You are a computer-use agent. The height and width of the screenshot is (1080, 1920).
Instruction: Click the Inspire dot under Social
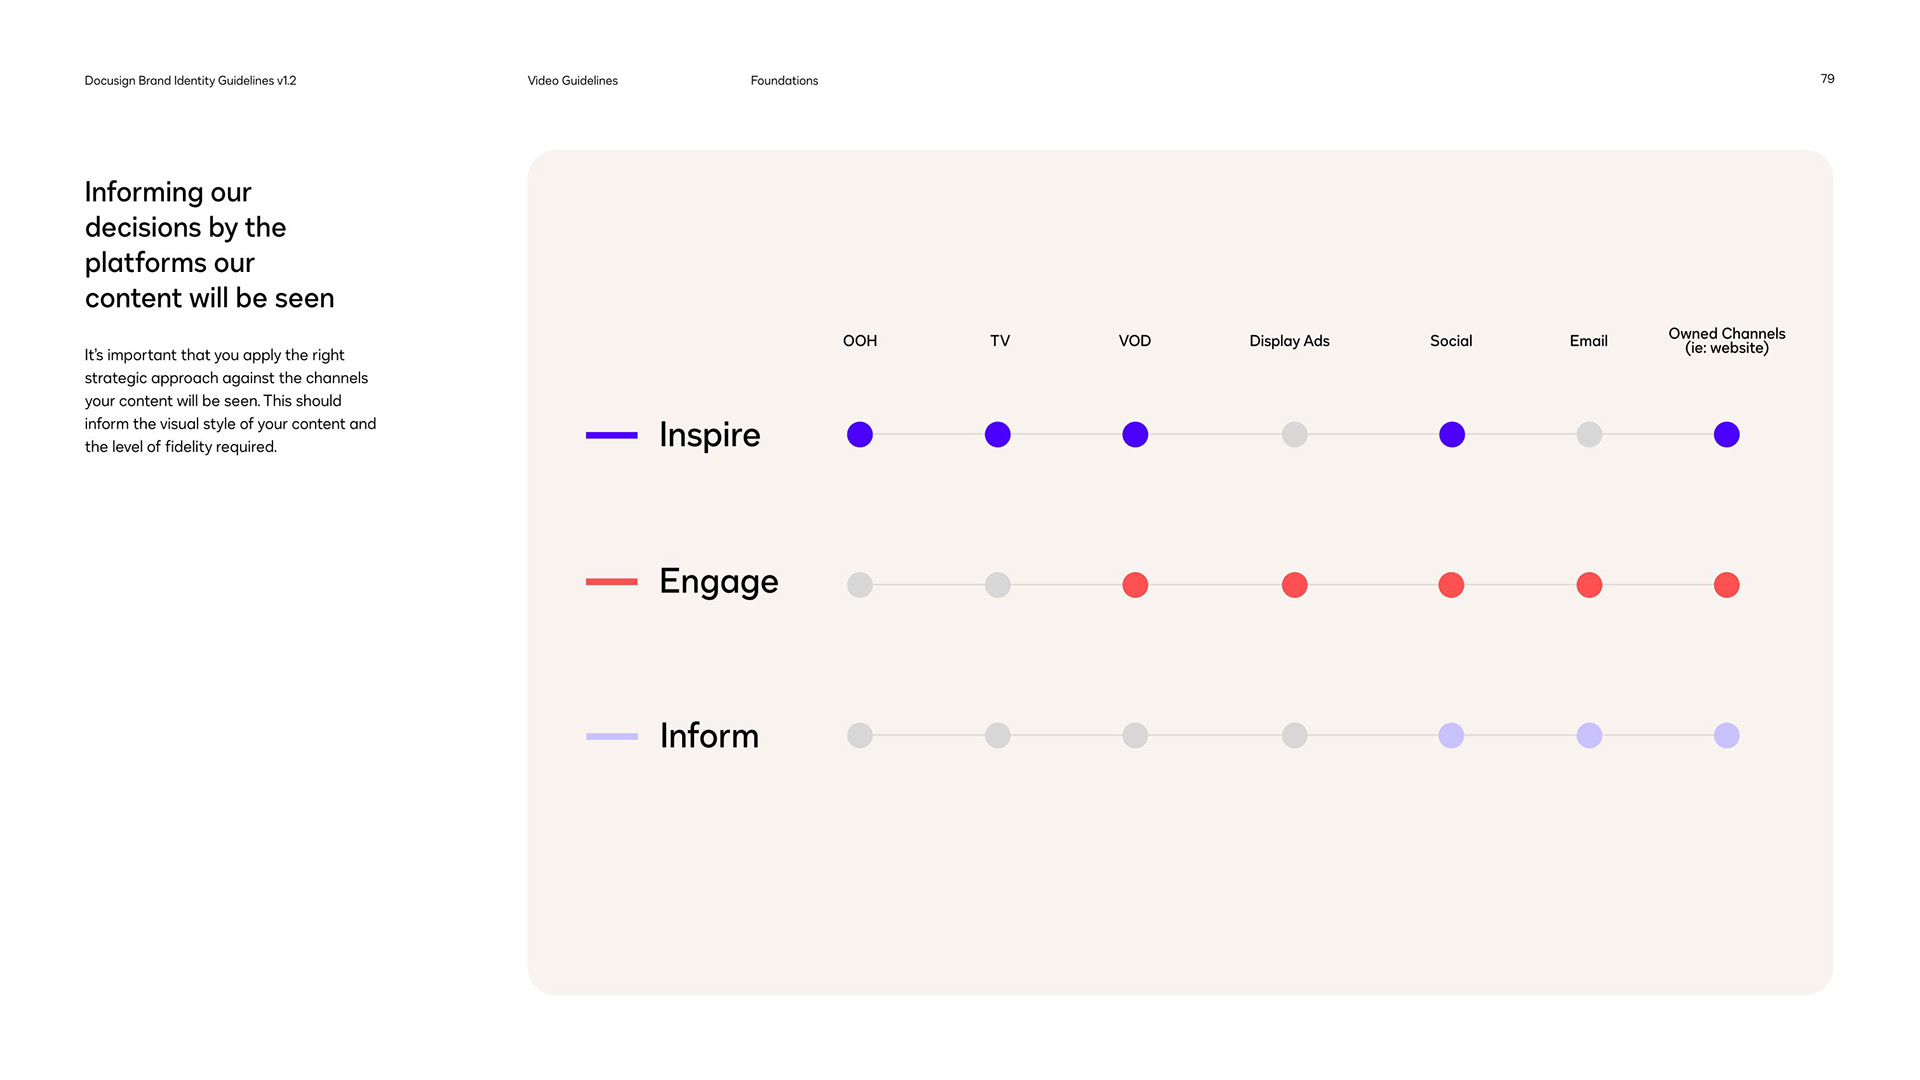[1451, 435]
